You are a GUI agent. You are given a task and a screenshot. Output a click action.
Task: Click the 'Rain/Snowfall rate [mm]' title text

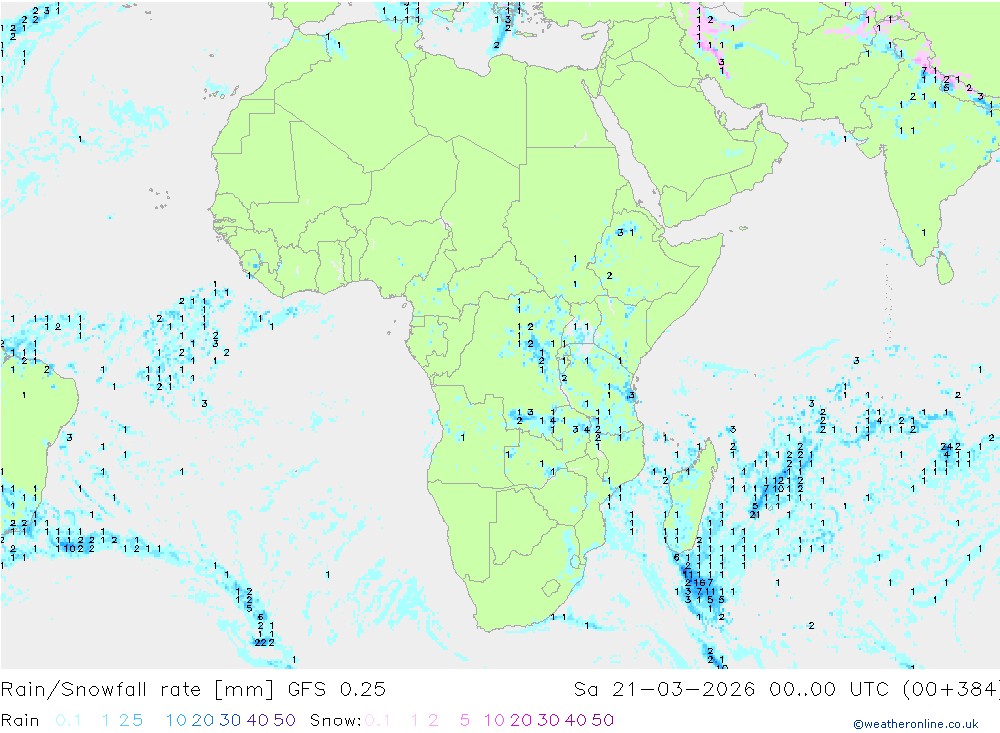tap(137, 690)
